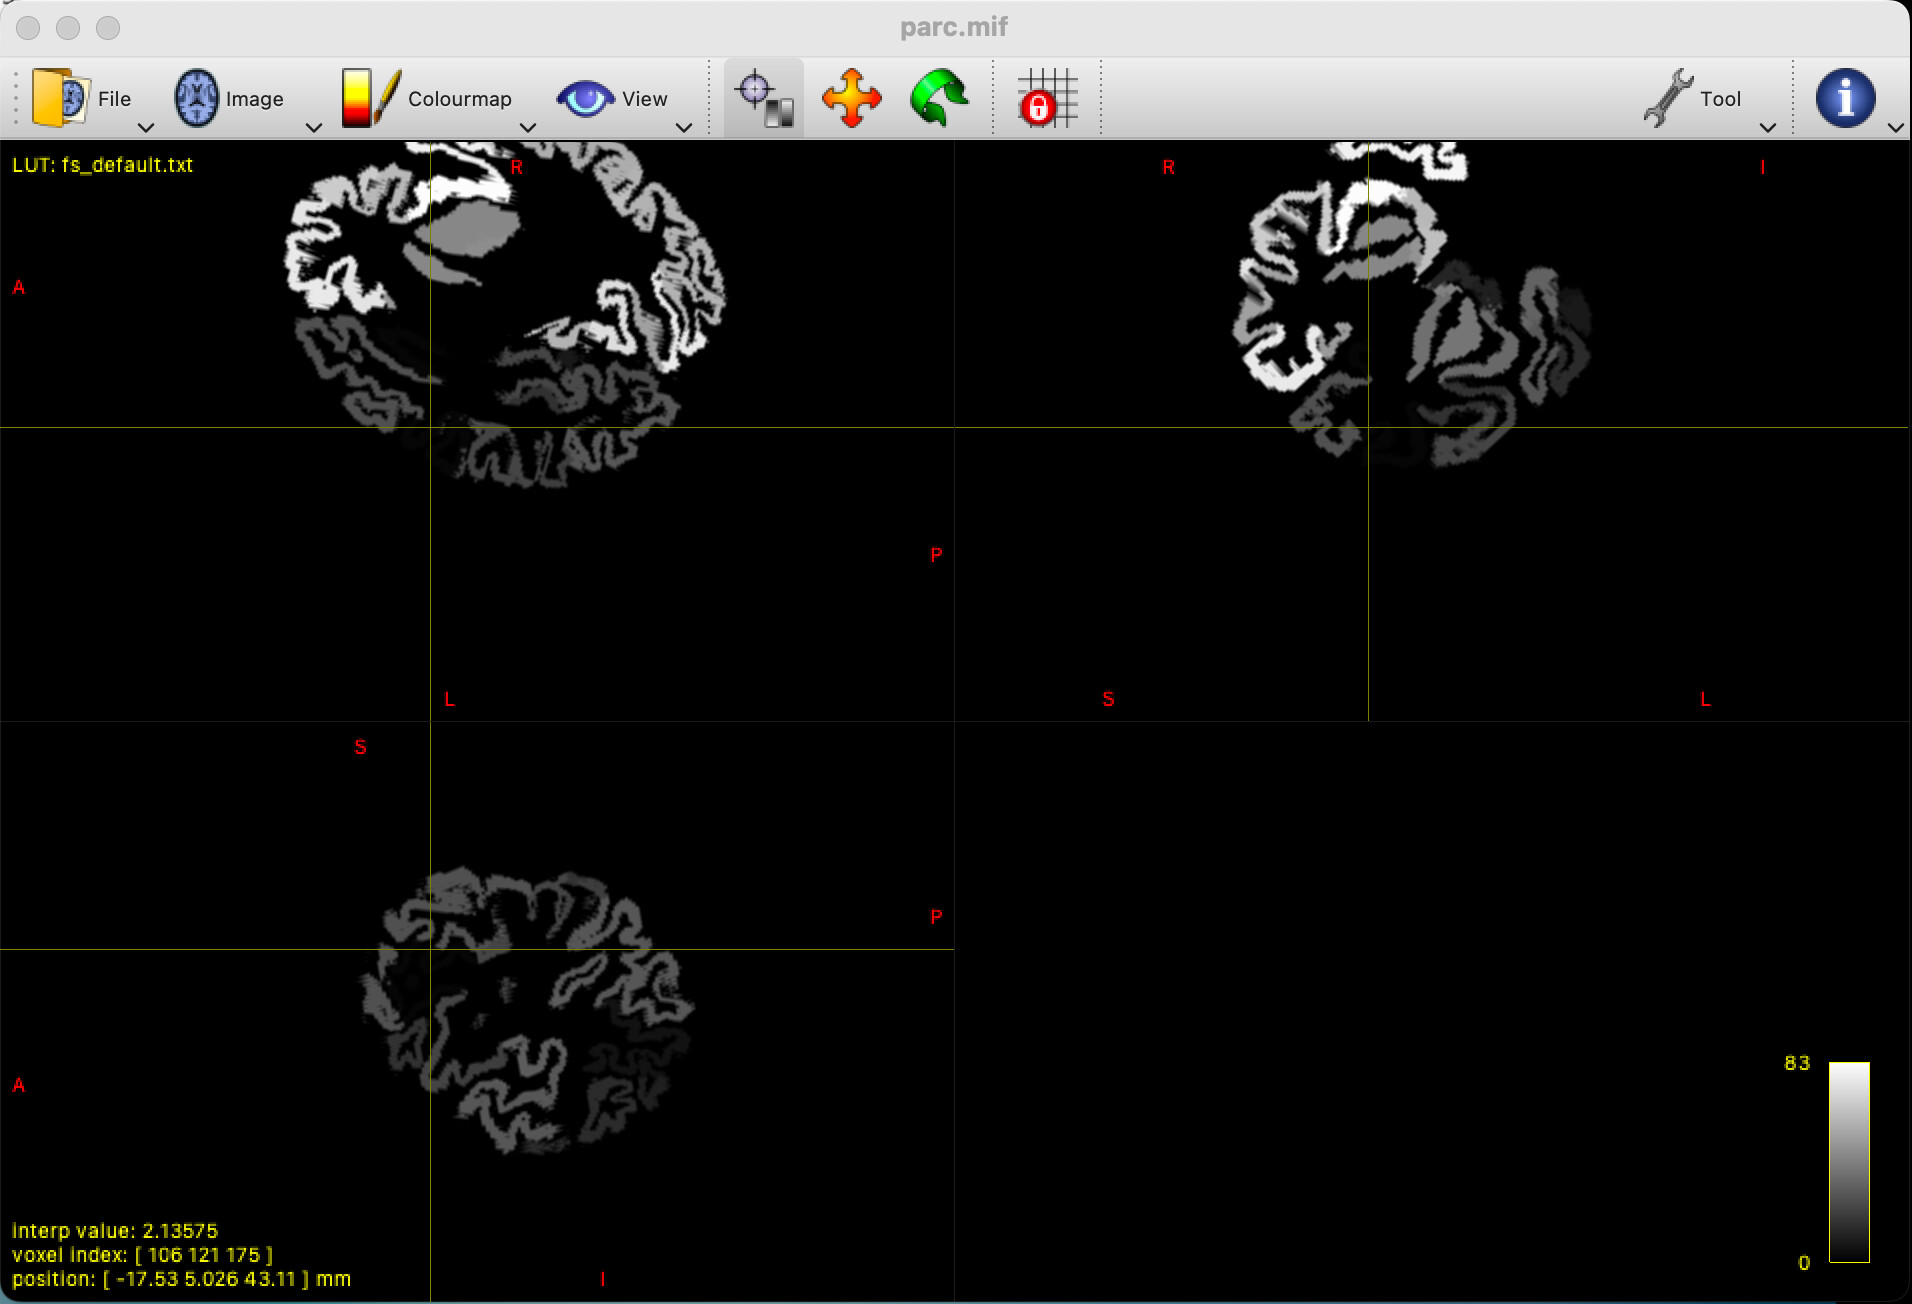Click the Colourmap paintbrush icon
This screenshot has height=1304, width=1912.
point(371,97)
